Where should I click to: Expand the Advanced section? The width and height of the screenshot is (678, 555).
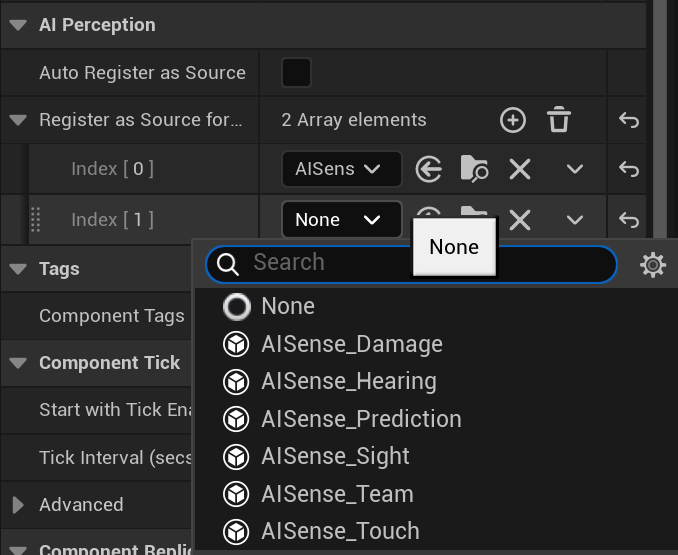[18, 505]
